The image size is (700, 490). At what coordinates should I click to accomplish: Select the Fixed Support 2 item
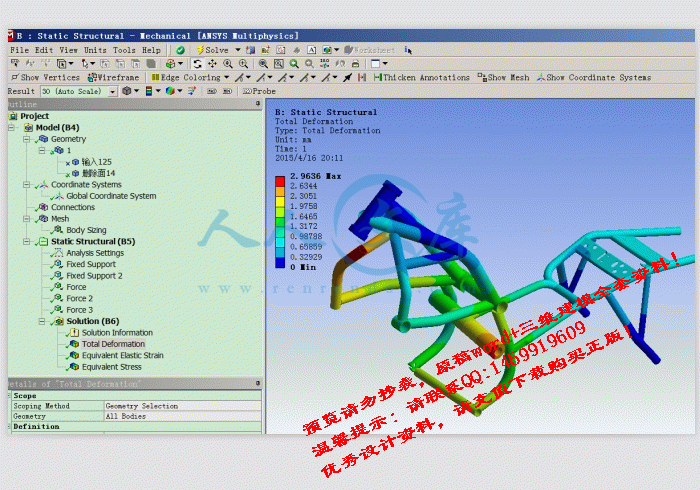pos(94,276)
